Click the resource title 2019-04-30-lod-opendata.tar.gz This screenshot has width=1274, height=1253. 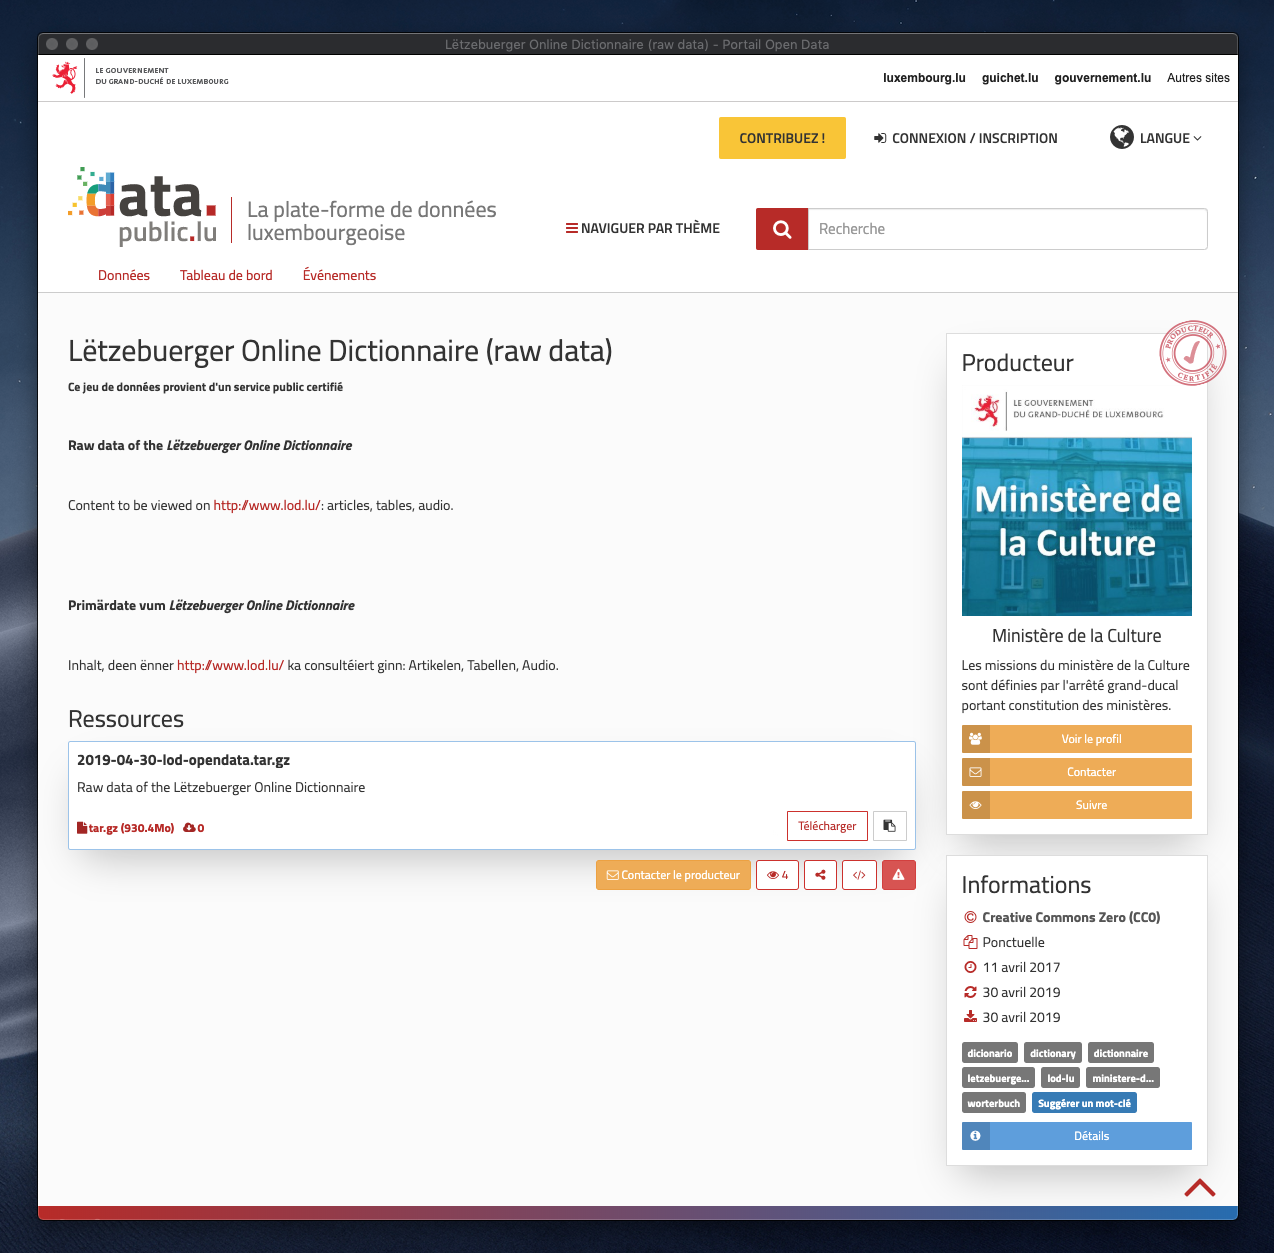point(183,760)
